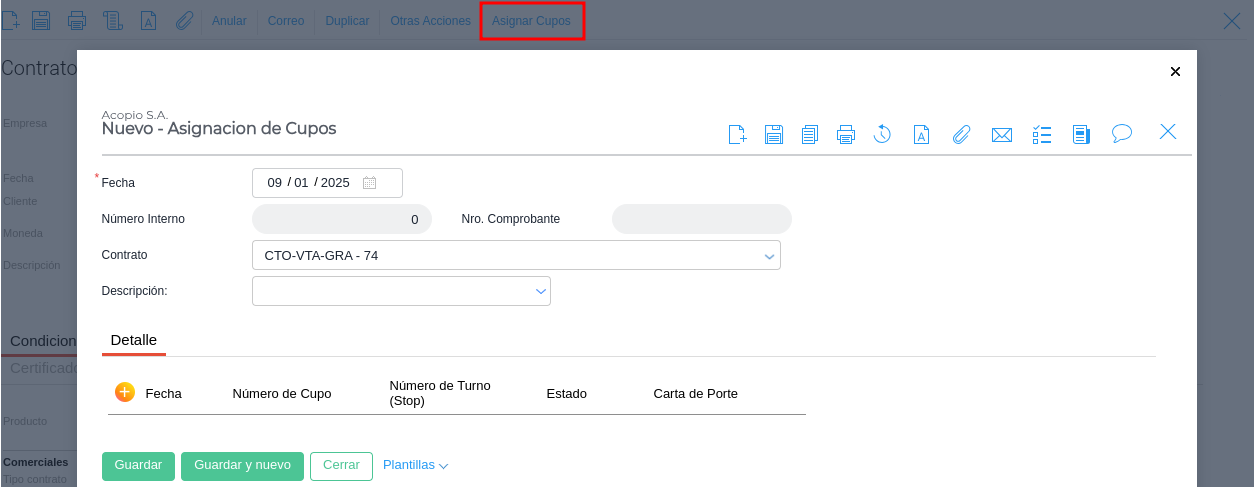The image size is (1254, 487).
Task: Click the orange plus icon to add detail row
Action: click(124, 392)
